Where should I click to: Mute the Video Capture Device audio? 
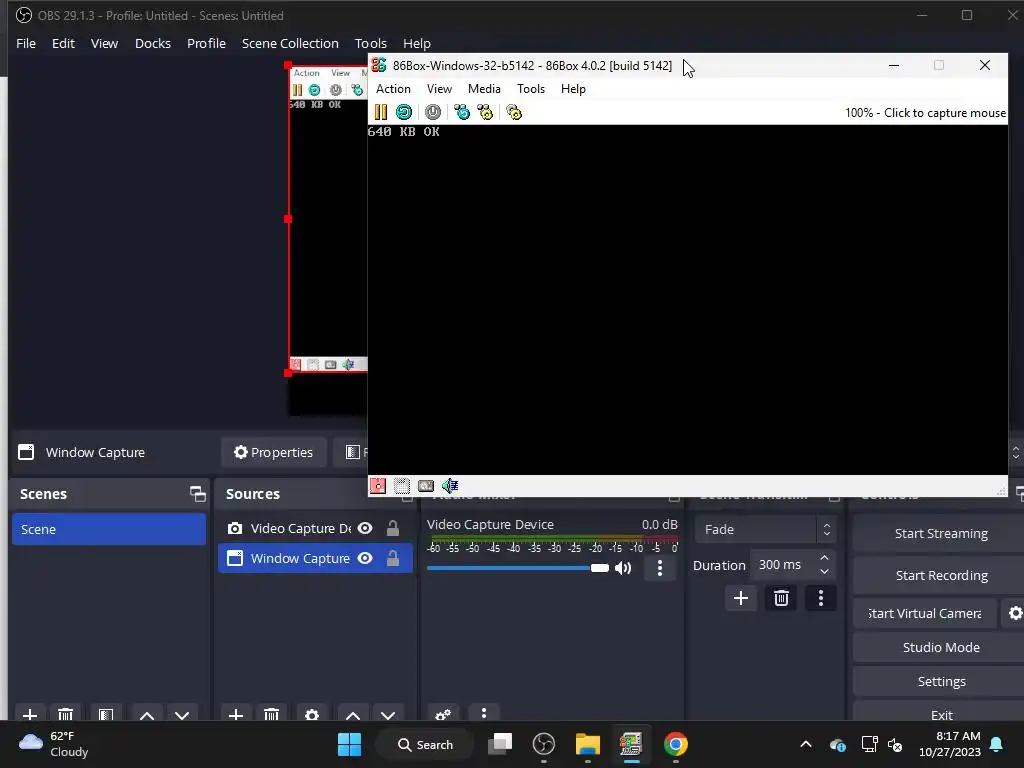click(x=623, y=568)
